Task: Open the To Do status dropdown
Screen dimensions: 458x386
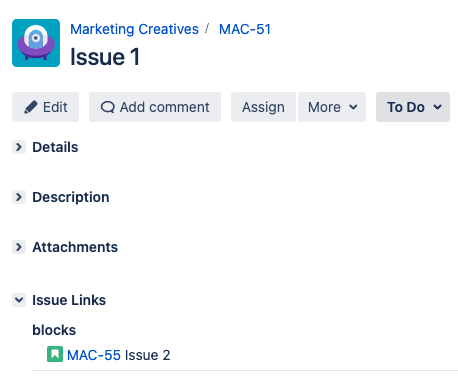Action: (x=413, y=107)
